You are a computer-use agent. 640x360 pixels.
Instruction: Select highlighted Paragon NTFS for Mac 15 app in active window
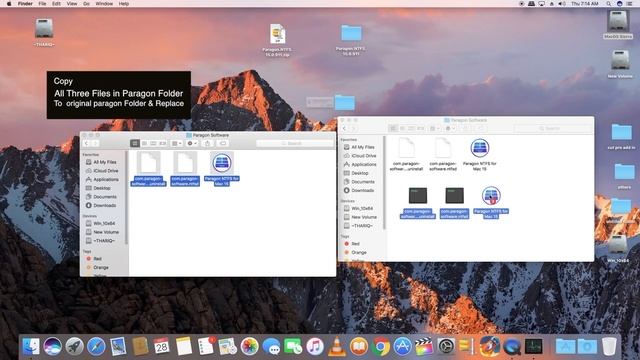[222, 169]
